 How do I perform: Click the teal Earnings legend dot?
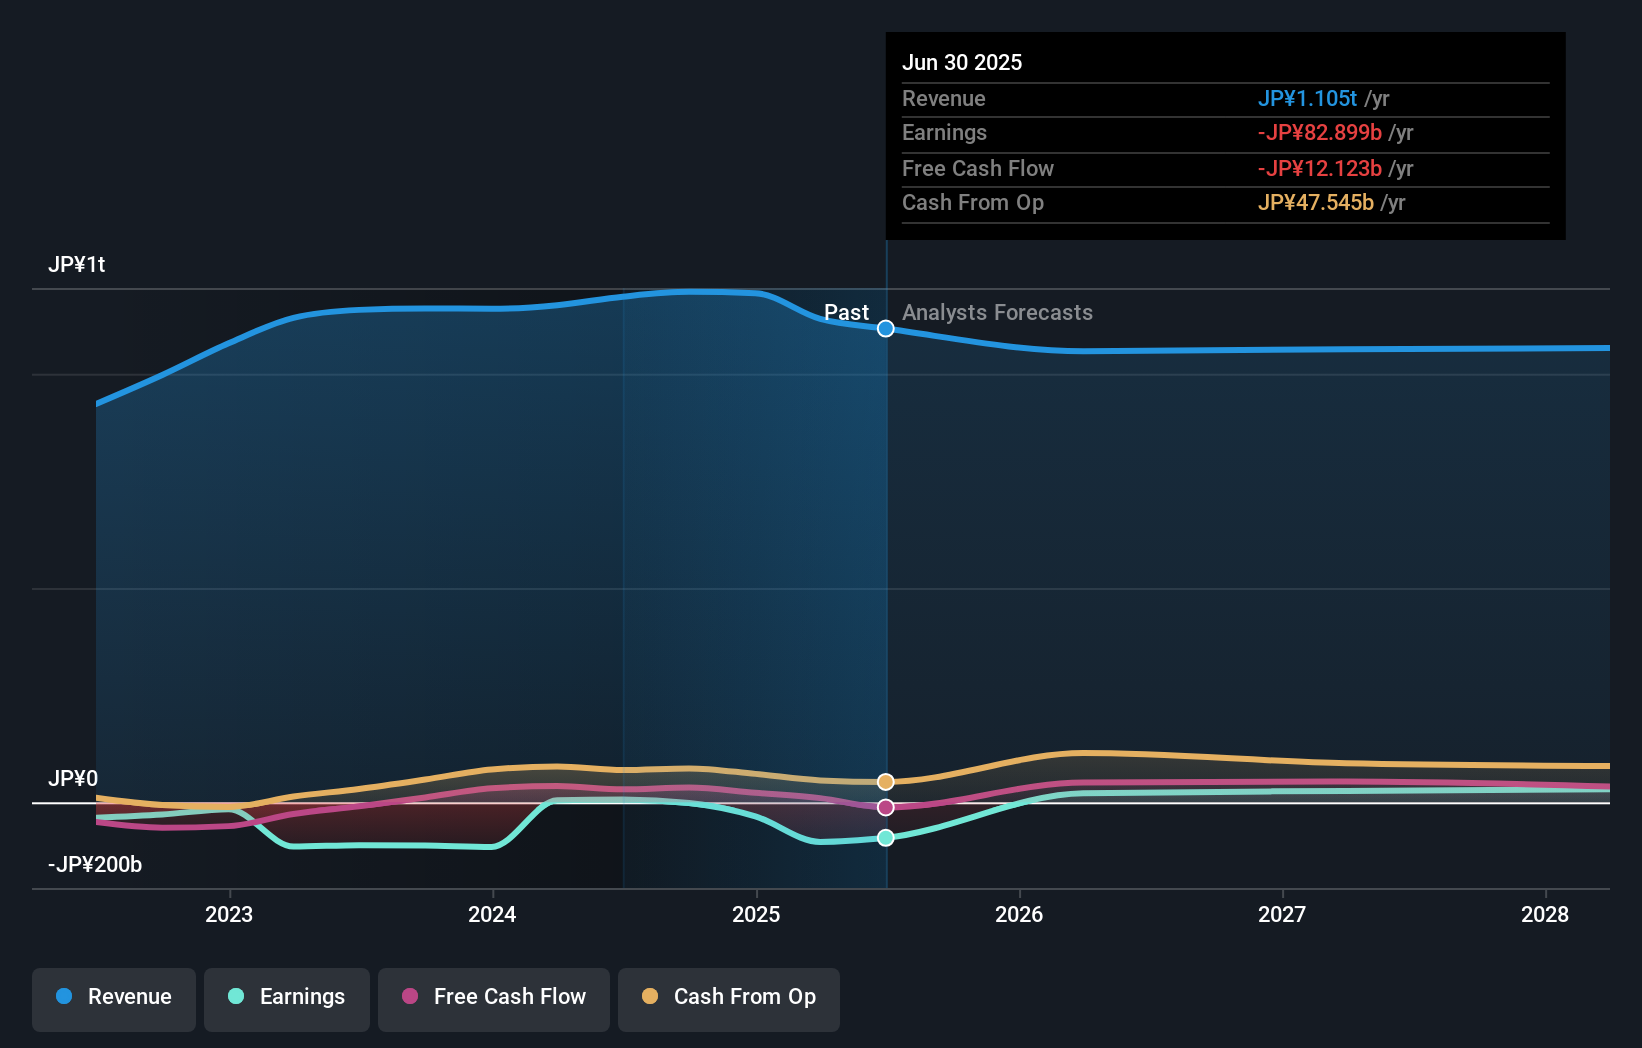[x=236, y=997]
